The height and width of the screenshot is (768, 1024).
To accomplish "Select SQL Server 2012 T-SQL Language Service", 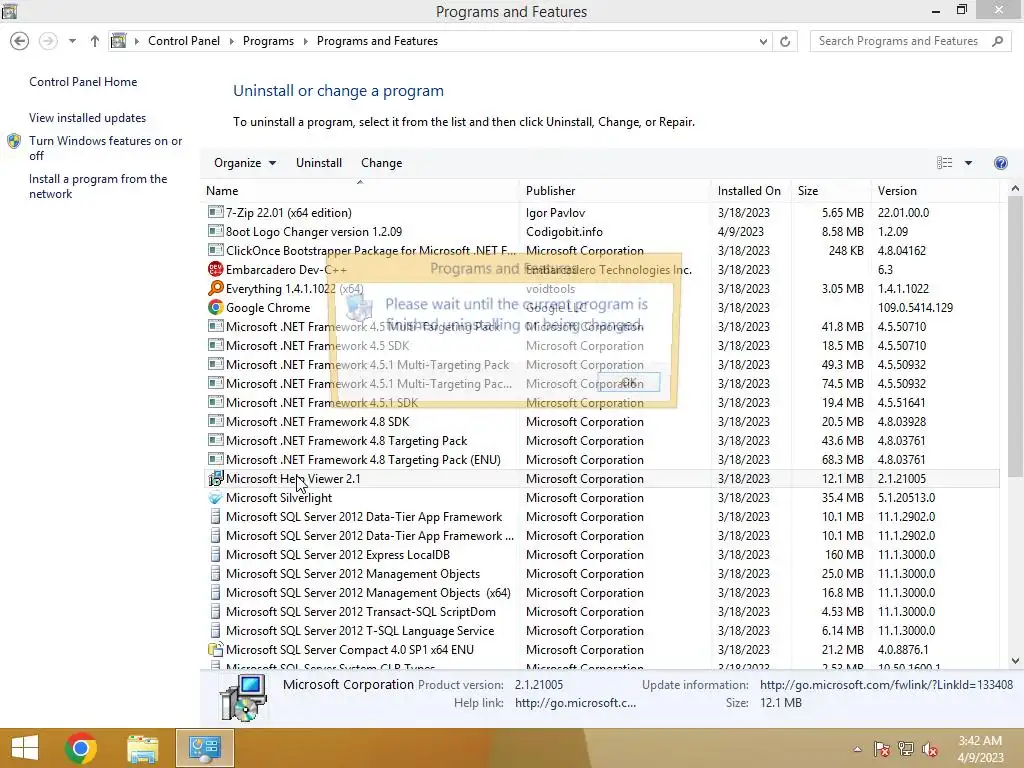I will (x=600, y=631).
